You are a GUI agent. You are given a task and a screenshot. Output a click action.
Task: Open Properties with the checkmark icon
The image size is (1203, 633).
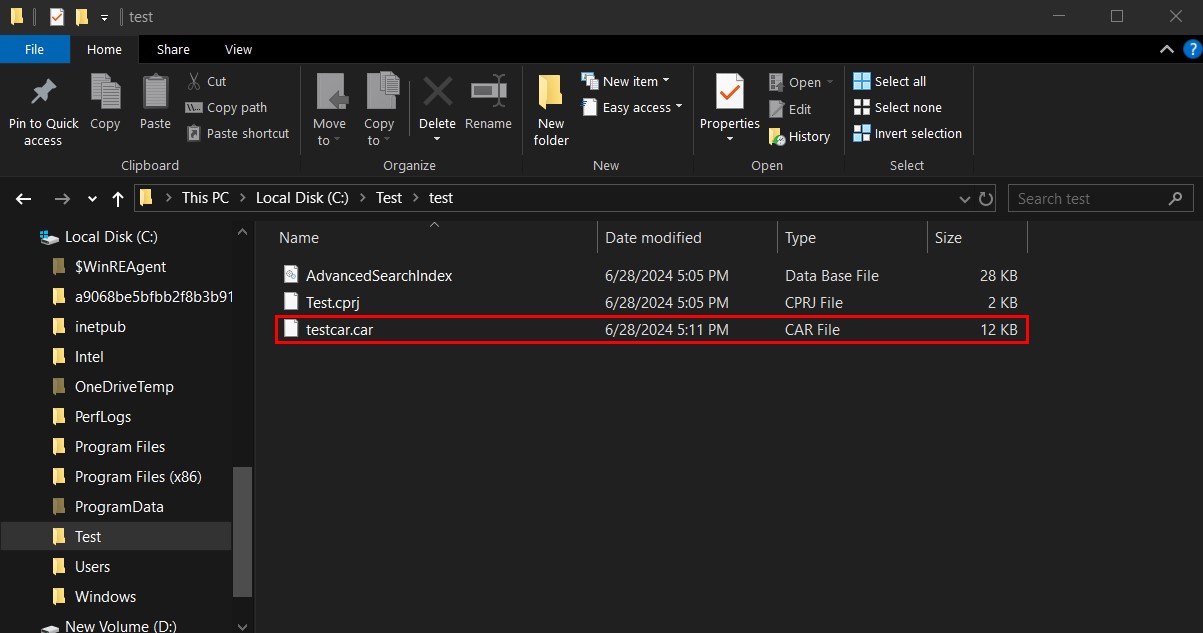tap(730, 93)
